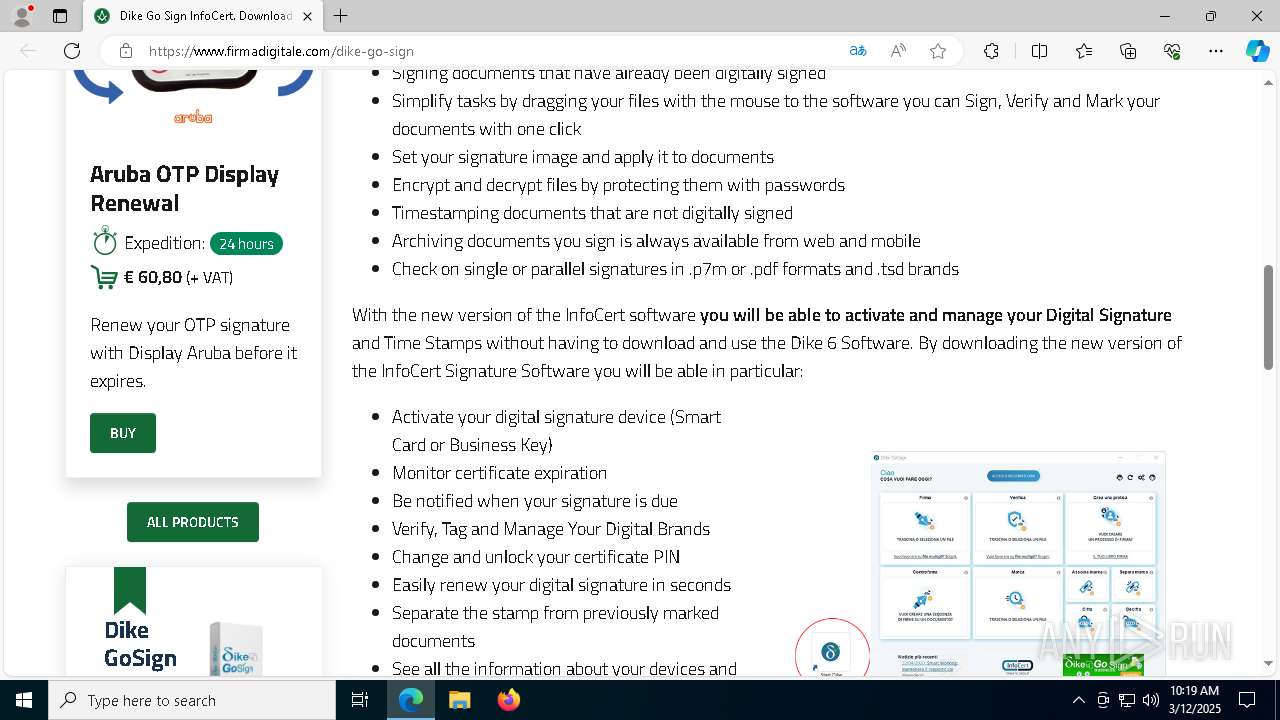
Task: Click scrollbar down arrow
Action: tap(1269, 663)
